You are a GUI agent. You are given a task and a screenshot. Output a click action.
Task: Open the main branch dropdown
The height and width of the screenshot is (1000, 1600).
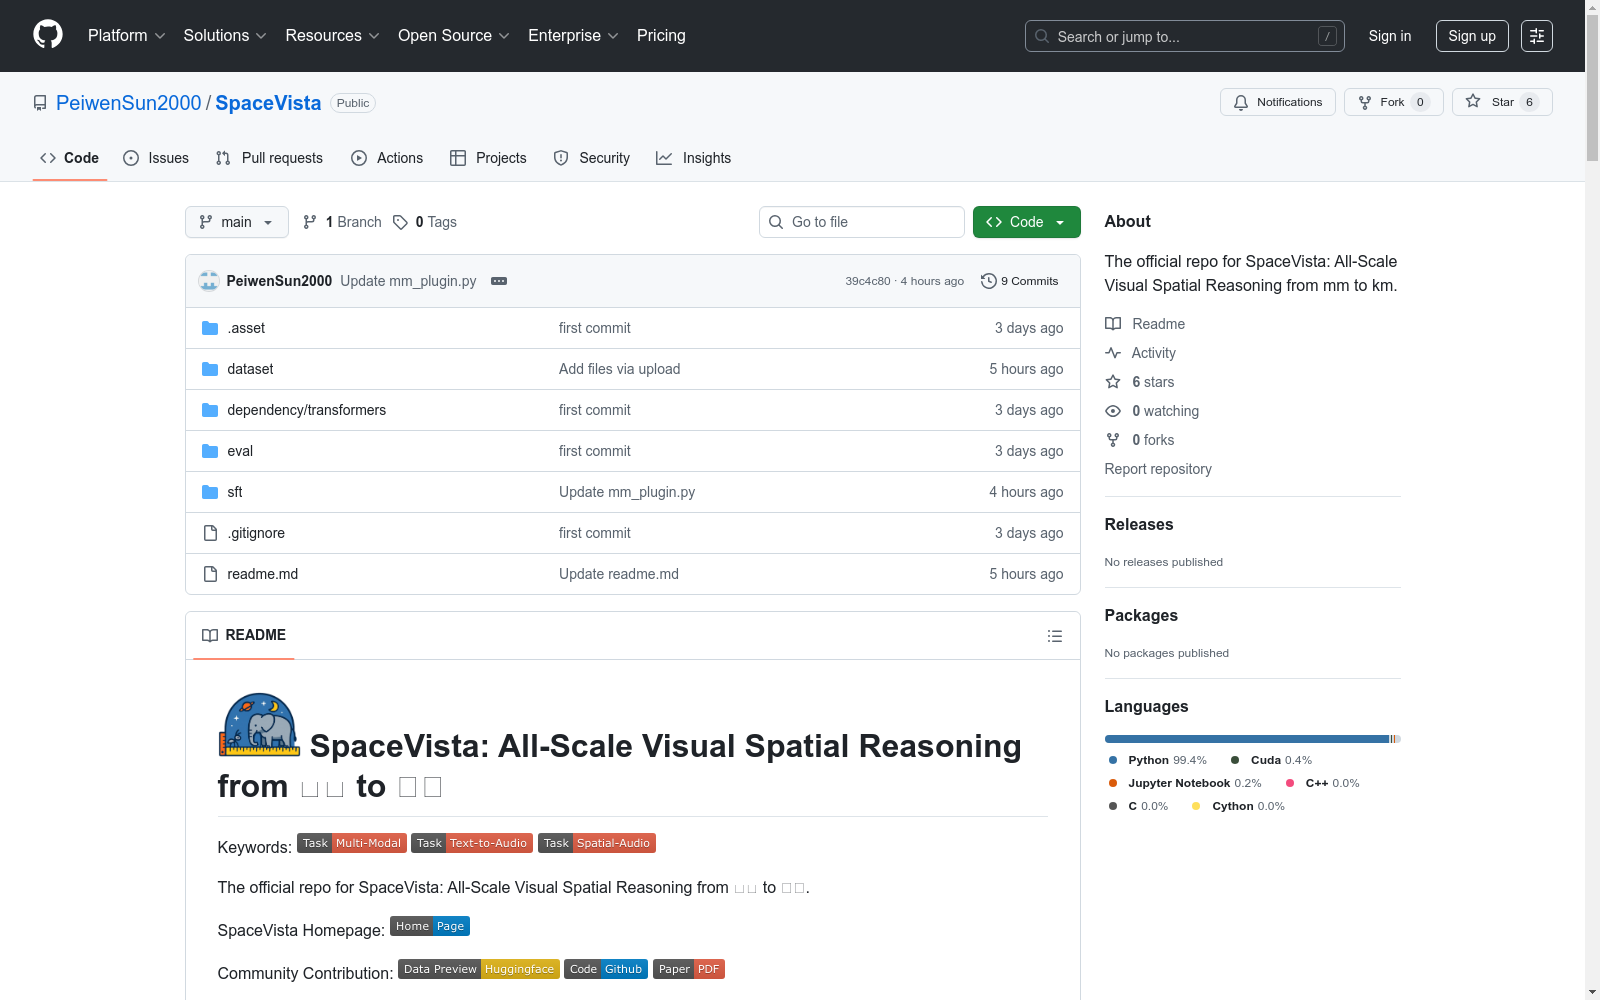pyautogui.click(x=237, y=222)
